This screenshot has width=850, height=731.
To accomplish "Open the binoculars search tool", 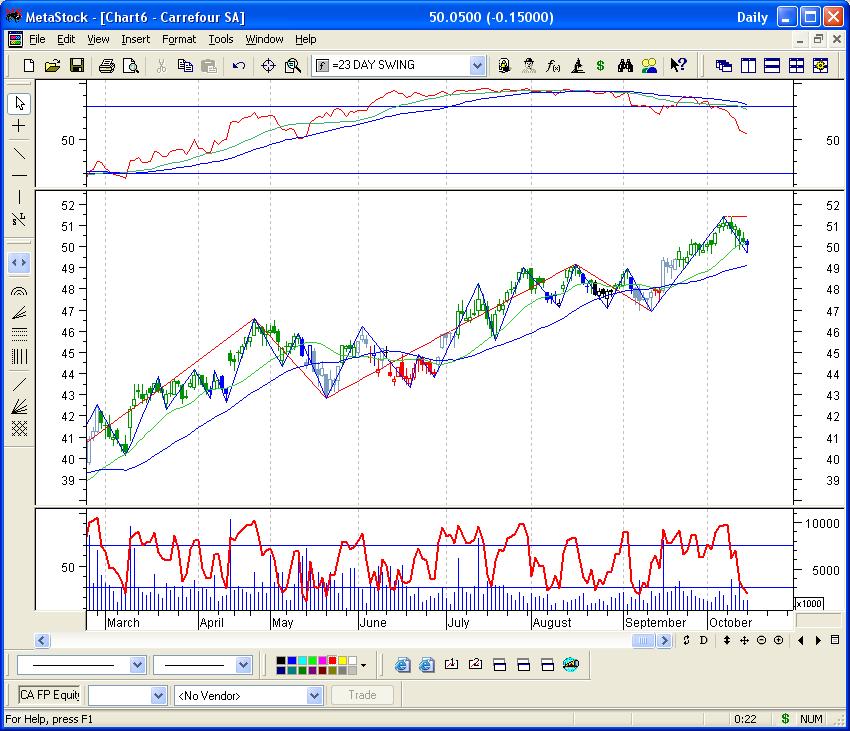I will pos(626,66).
